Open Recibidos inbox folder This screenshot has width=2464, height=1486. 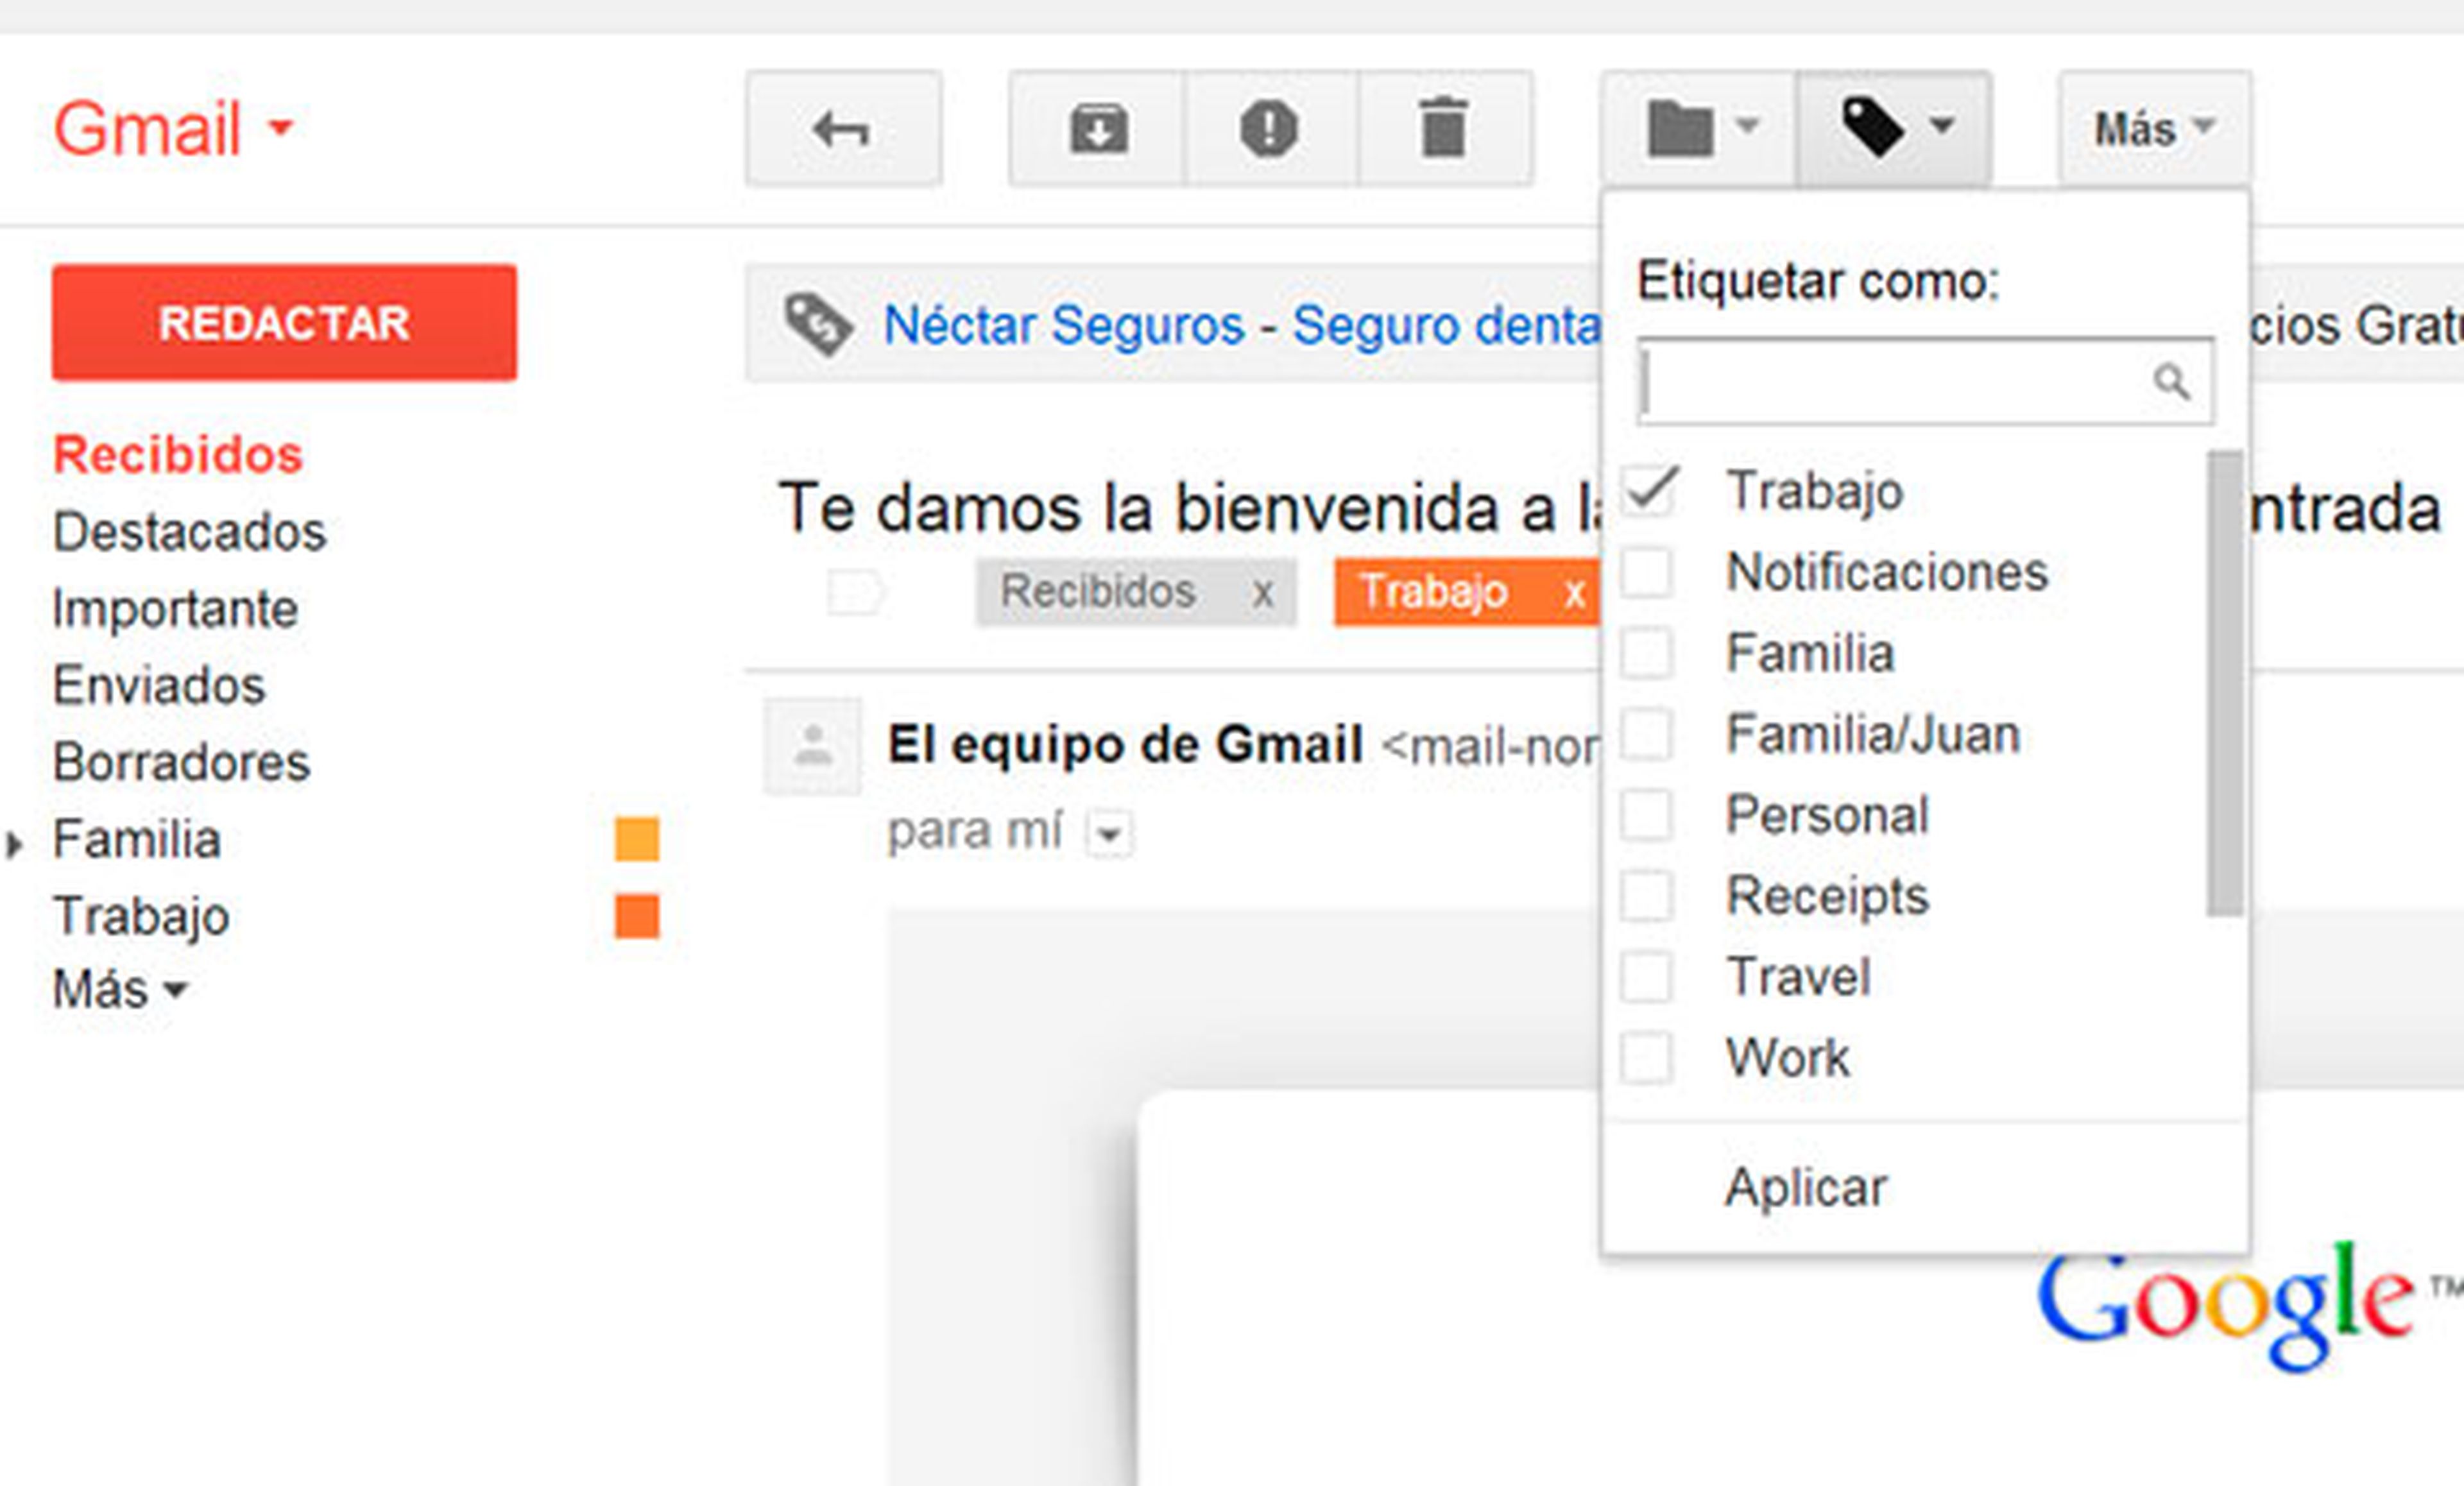[178, 455]
